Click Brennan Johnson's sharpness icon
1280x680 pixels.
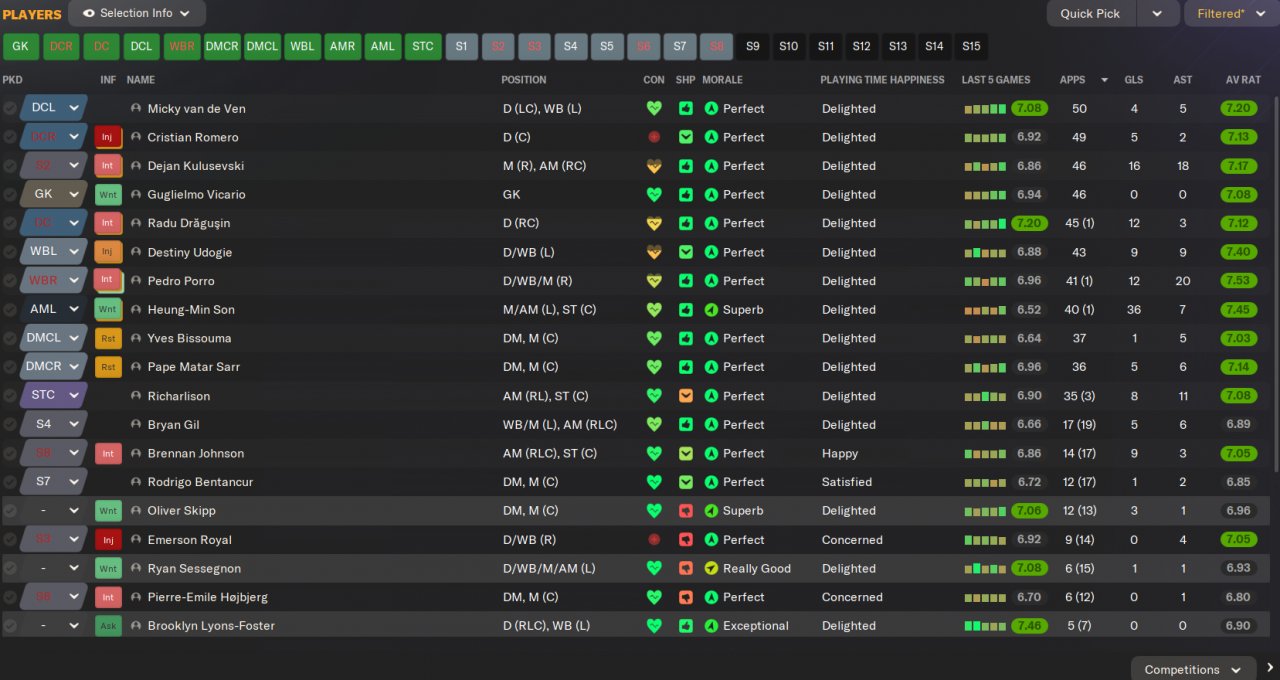(x=685, y=453)
